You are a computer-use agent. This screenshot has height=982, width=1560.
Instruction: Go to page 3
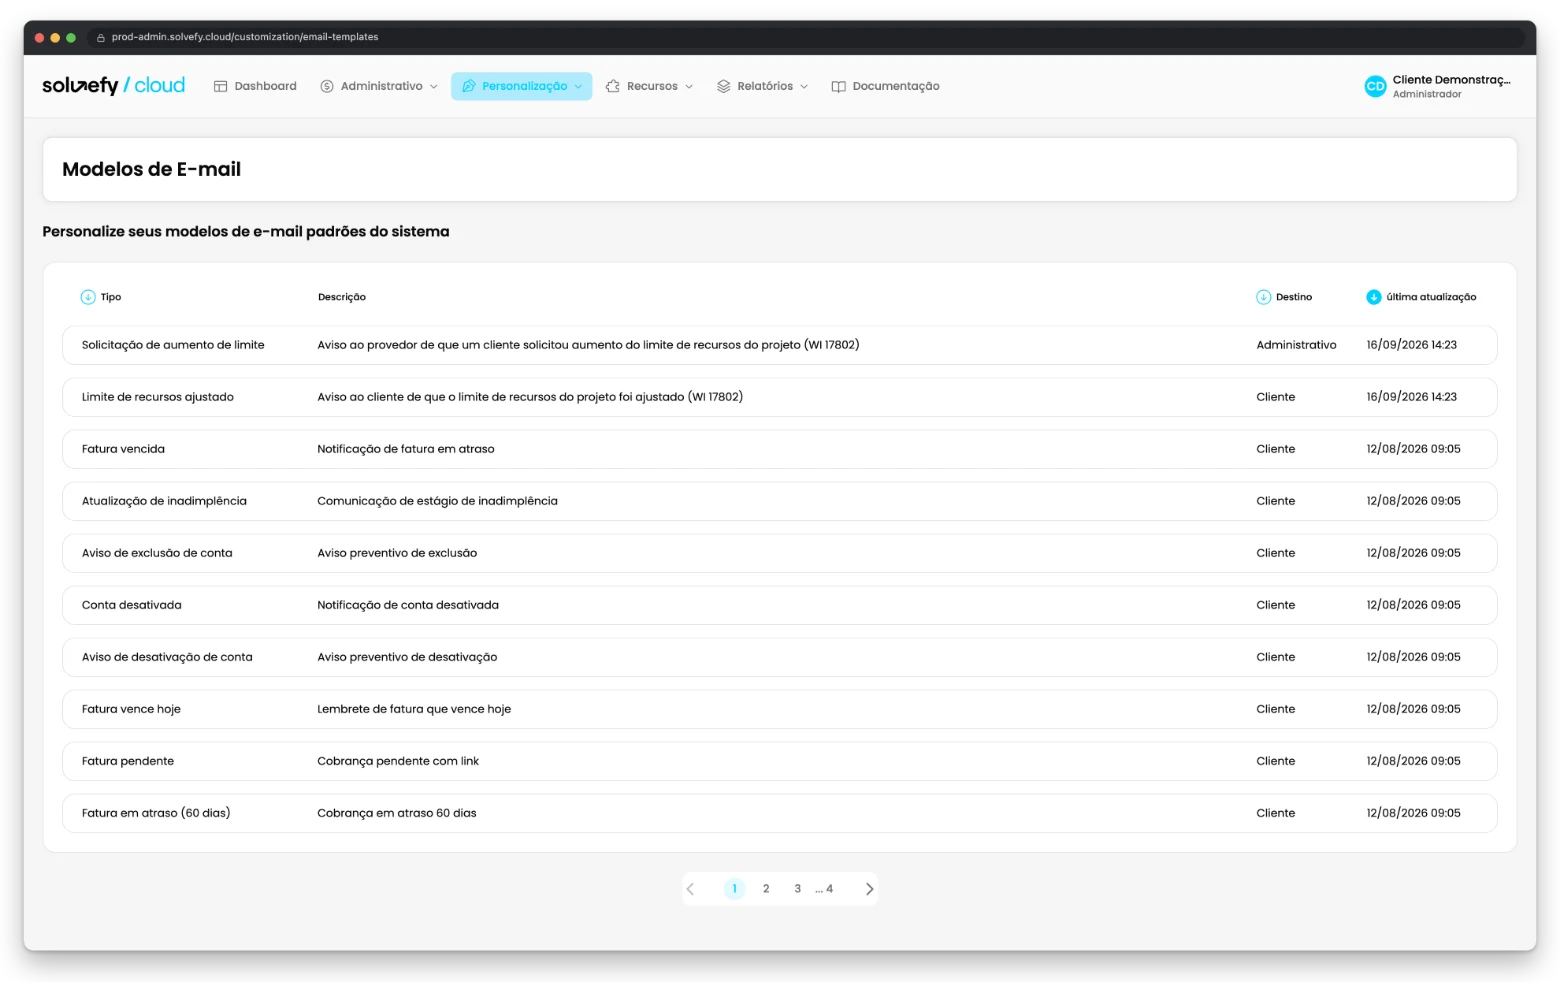coord(797,889)
